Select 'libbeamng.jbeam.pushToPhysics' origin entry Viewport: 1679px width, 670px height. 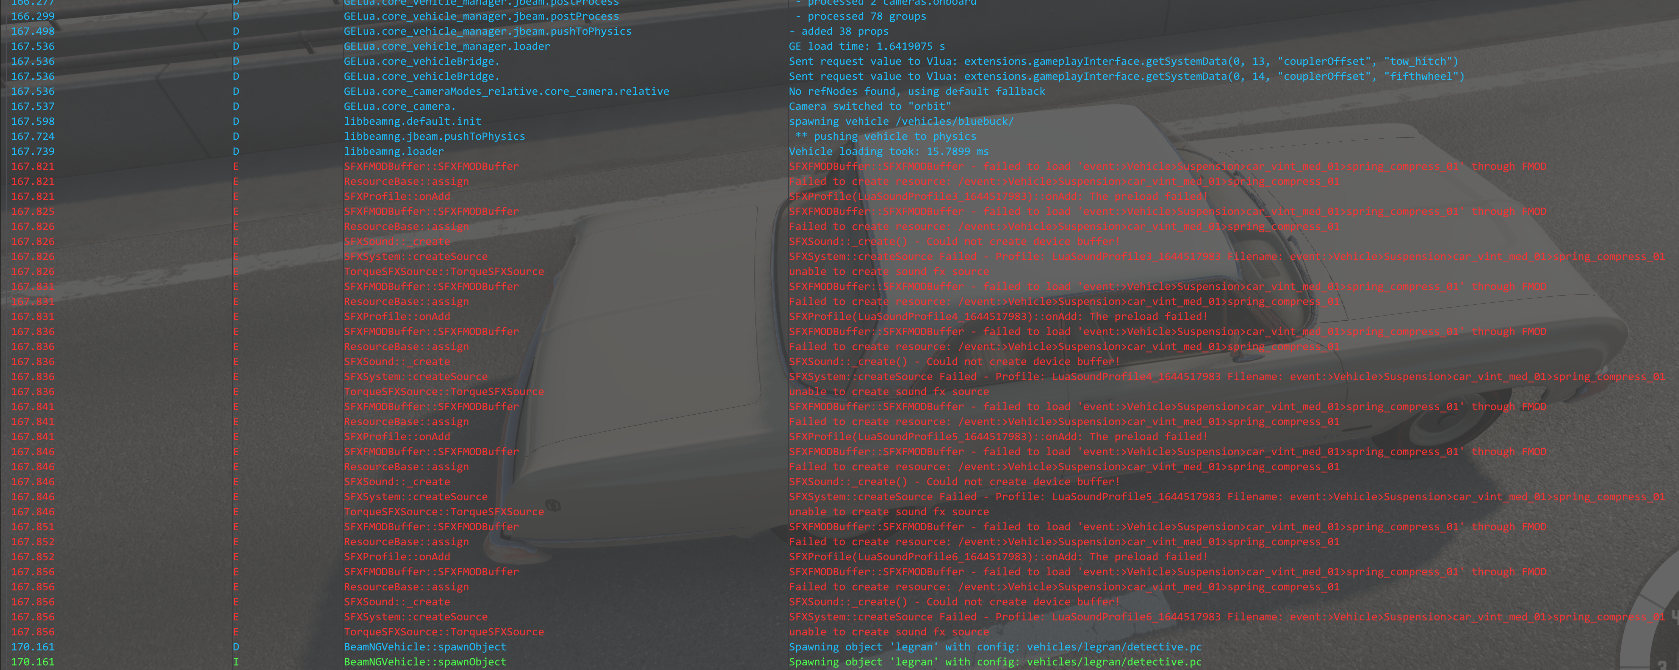click(434, 136)
